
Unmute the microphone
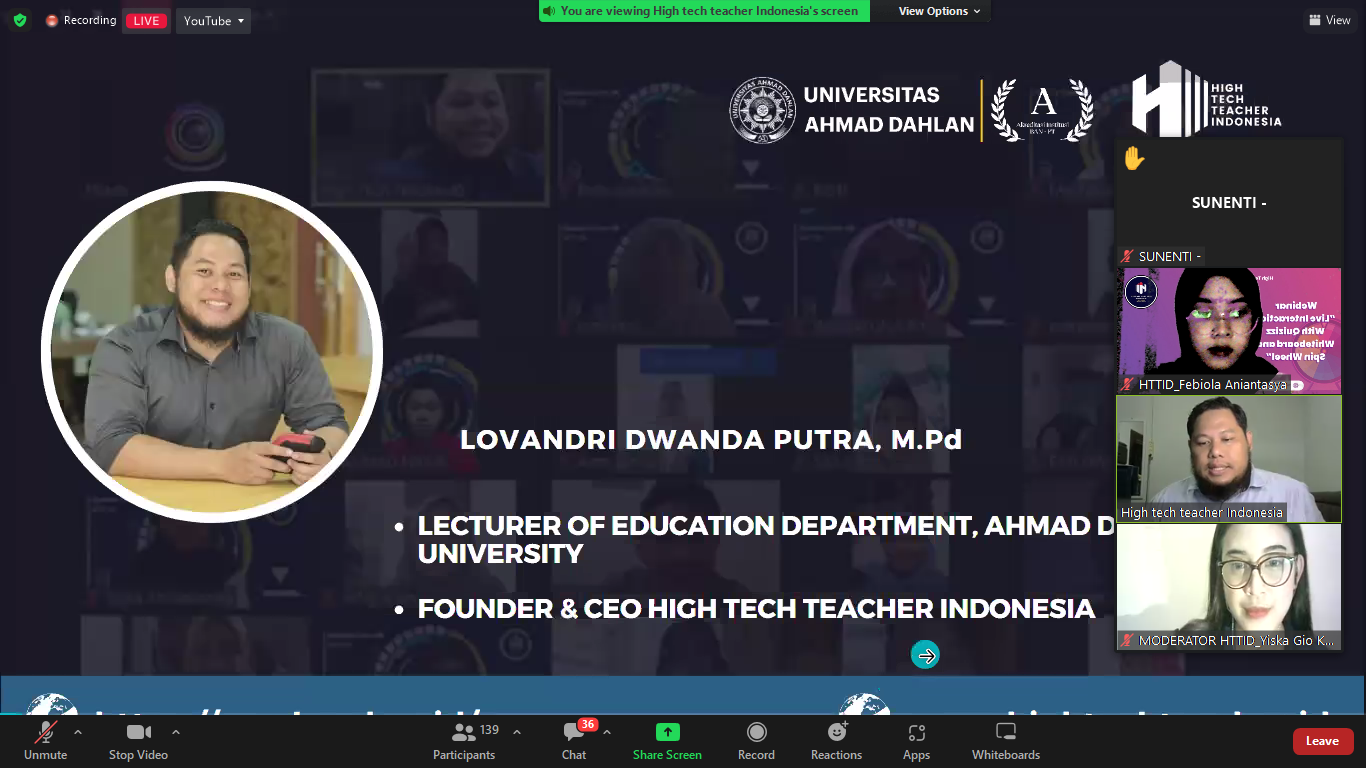coord(46,741)
